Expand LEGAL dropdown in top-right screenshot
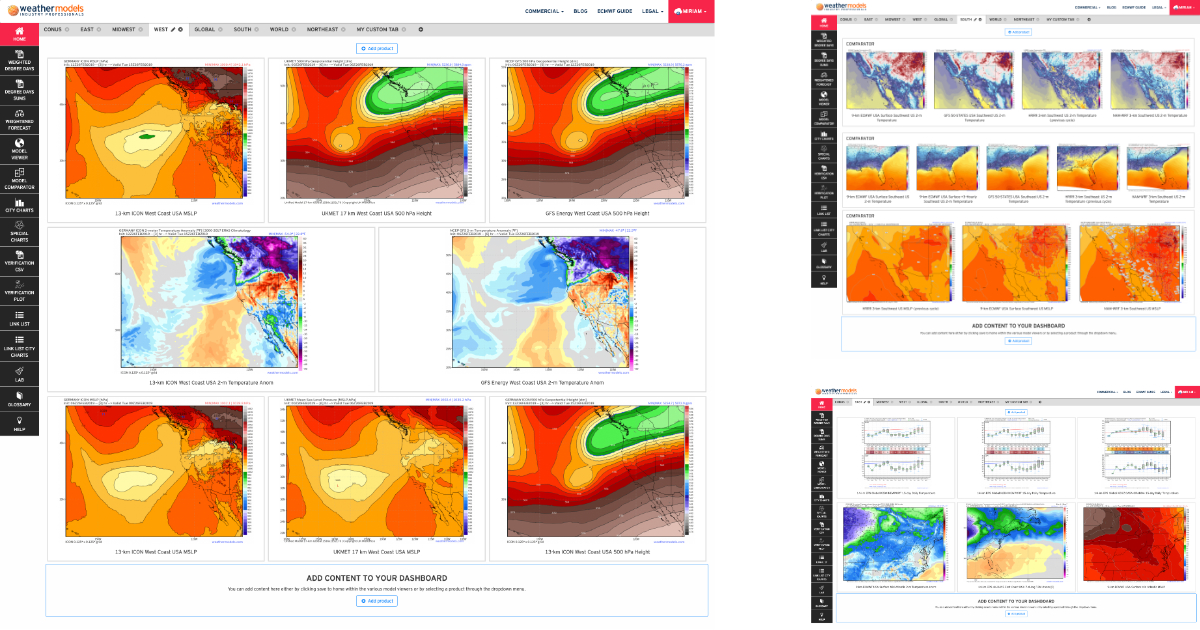Screen dimensions: 1200x630 (1158, 7)
